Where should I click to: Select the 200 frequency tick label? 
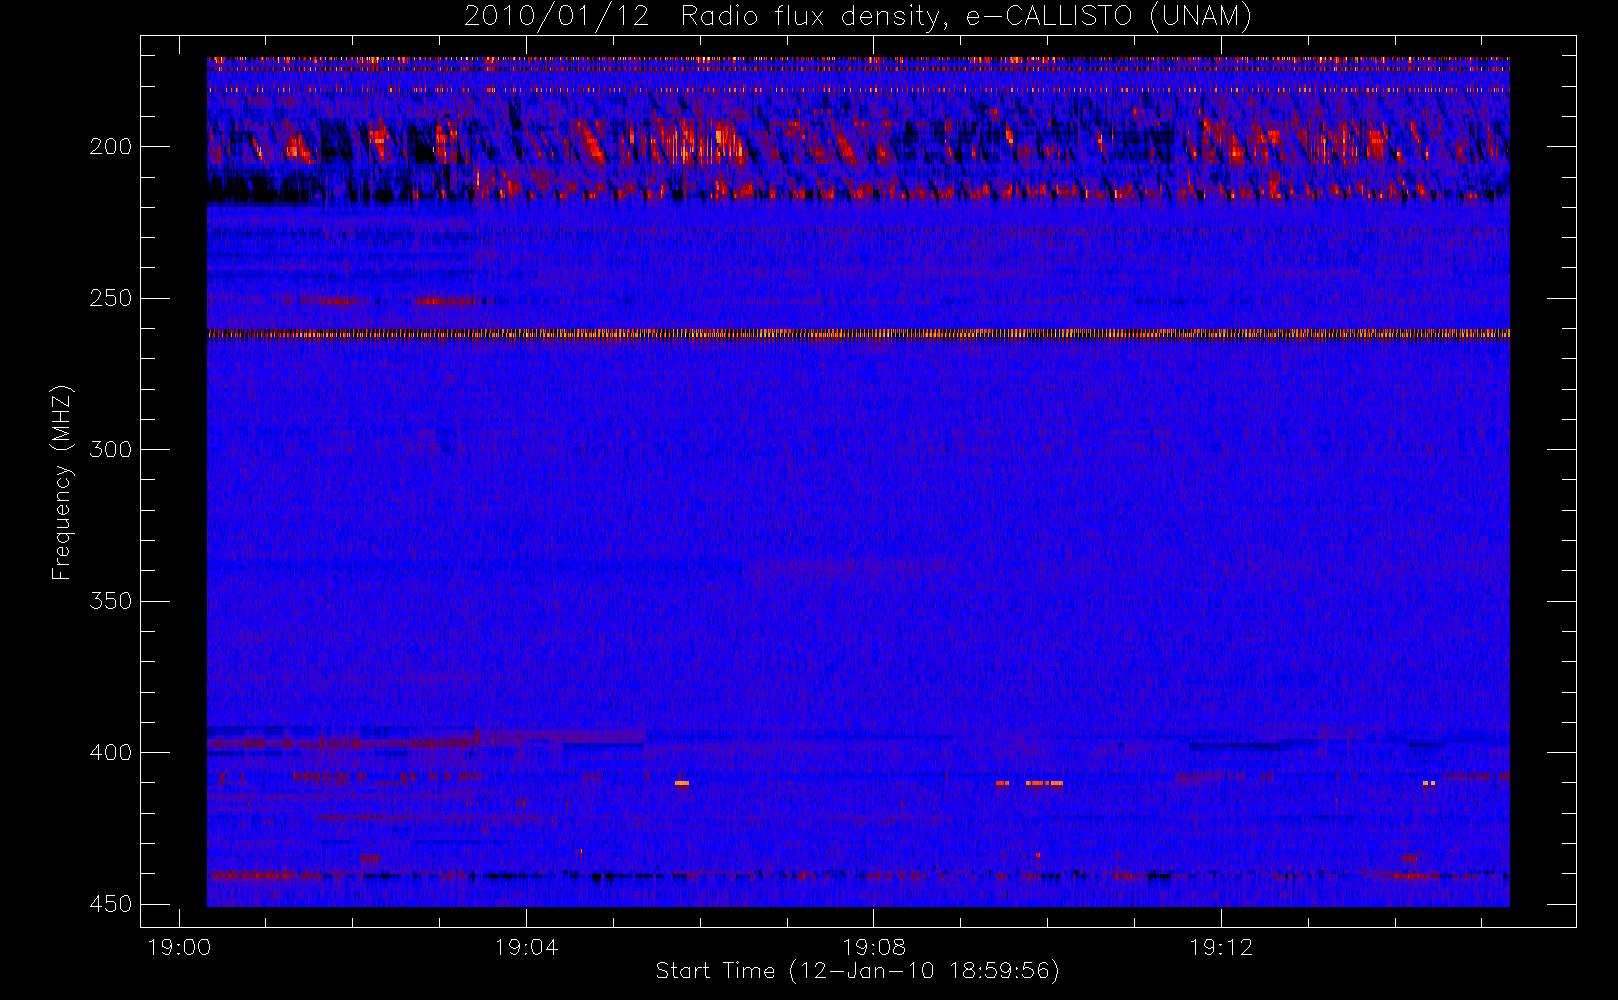coord(110,147)
